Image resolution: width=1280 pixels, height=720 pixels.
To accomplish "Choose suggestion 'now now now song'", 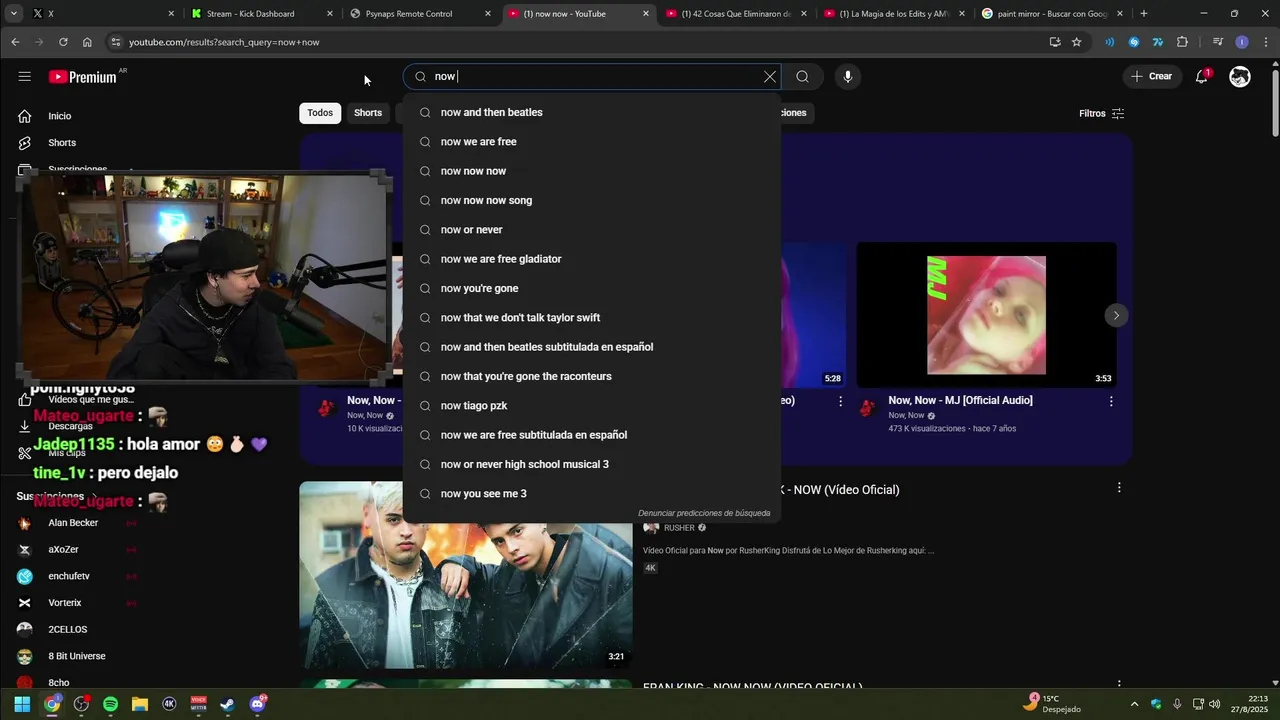I will 591,200.
